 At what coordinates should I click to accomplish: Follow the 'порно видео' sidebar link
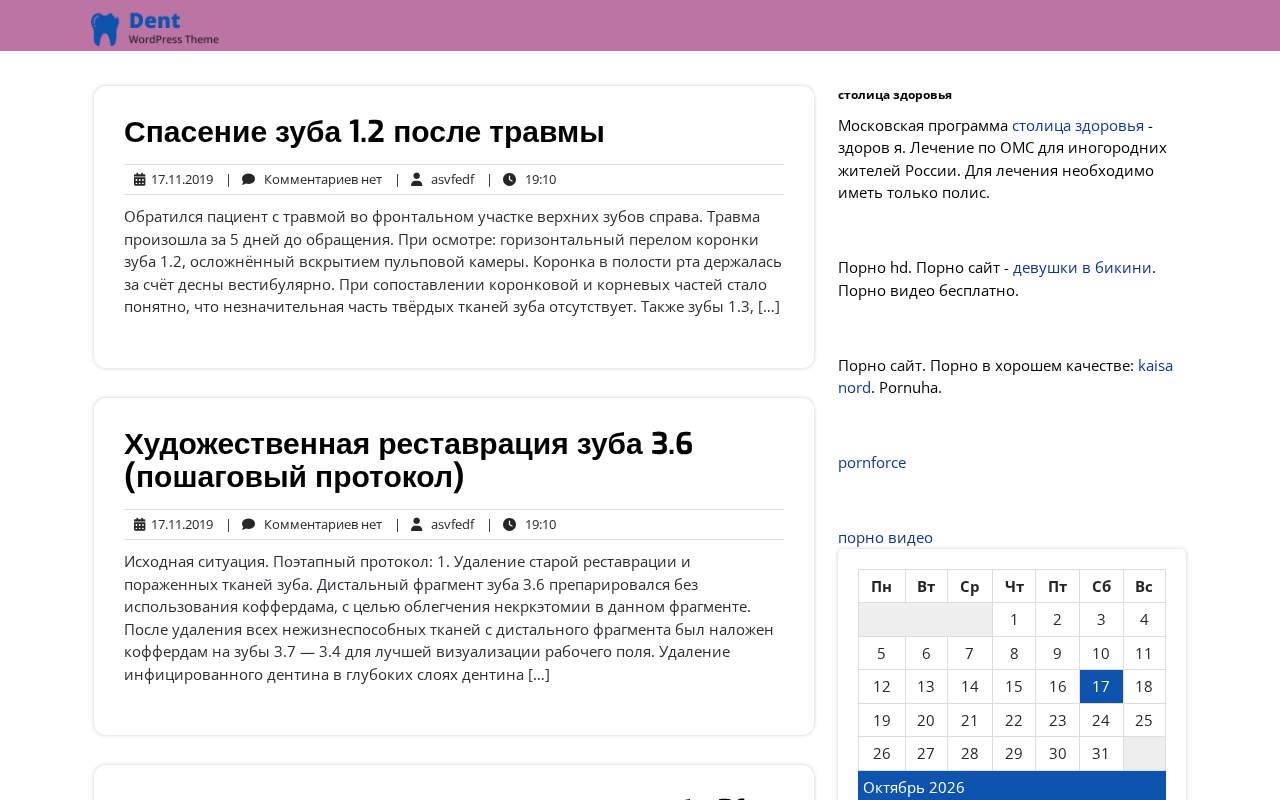885,538
